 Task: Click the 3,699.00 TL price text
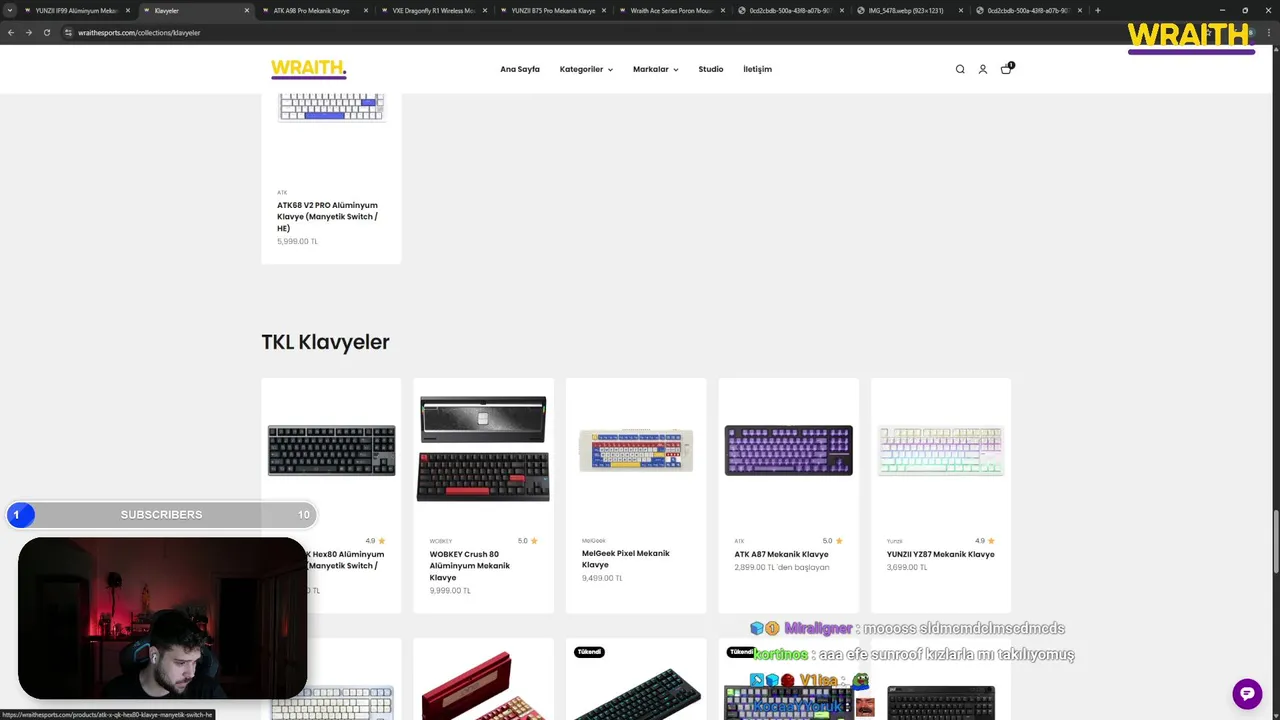[907, 567]
